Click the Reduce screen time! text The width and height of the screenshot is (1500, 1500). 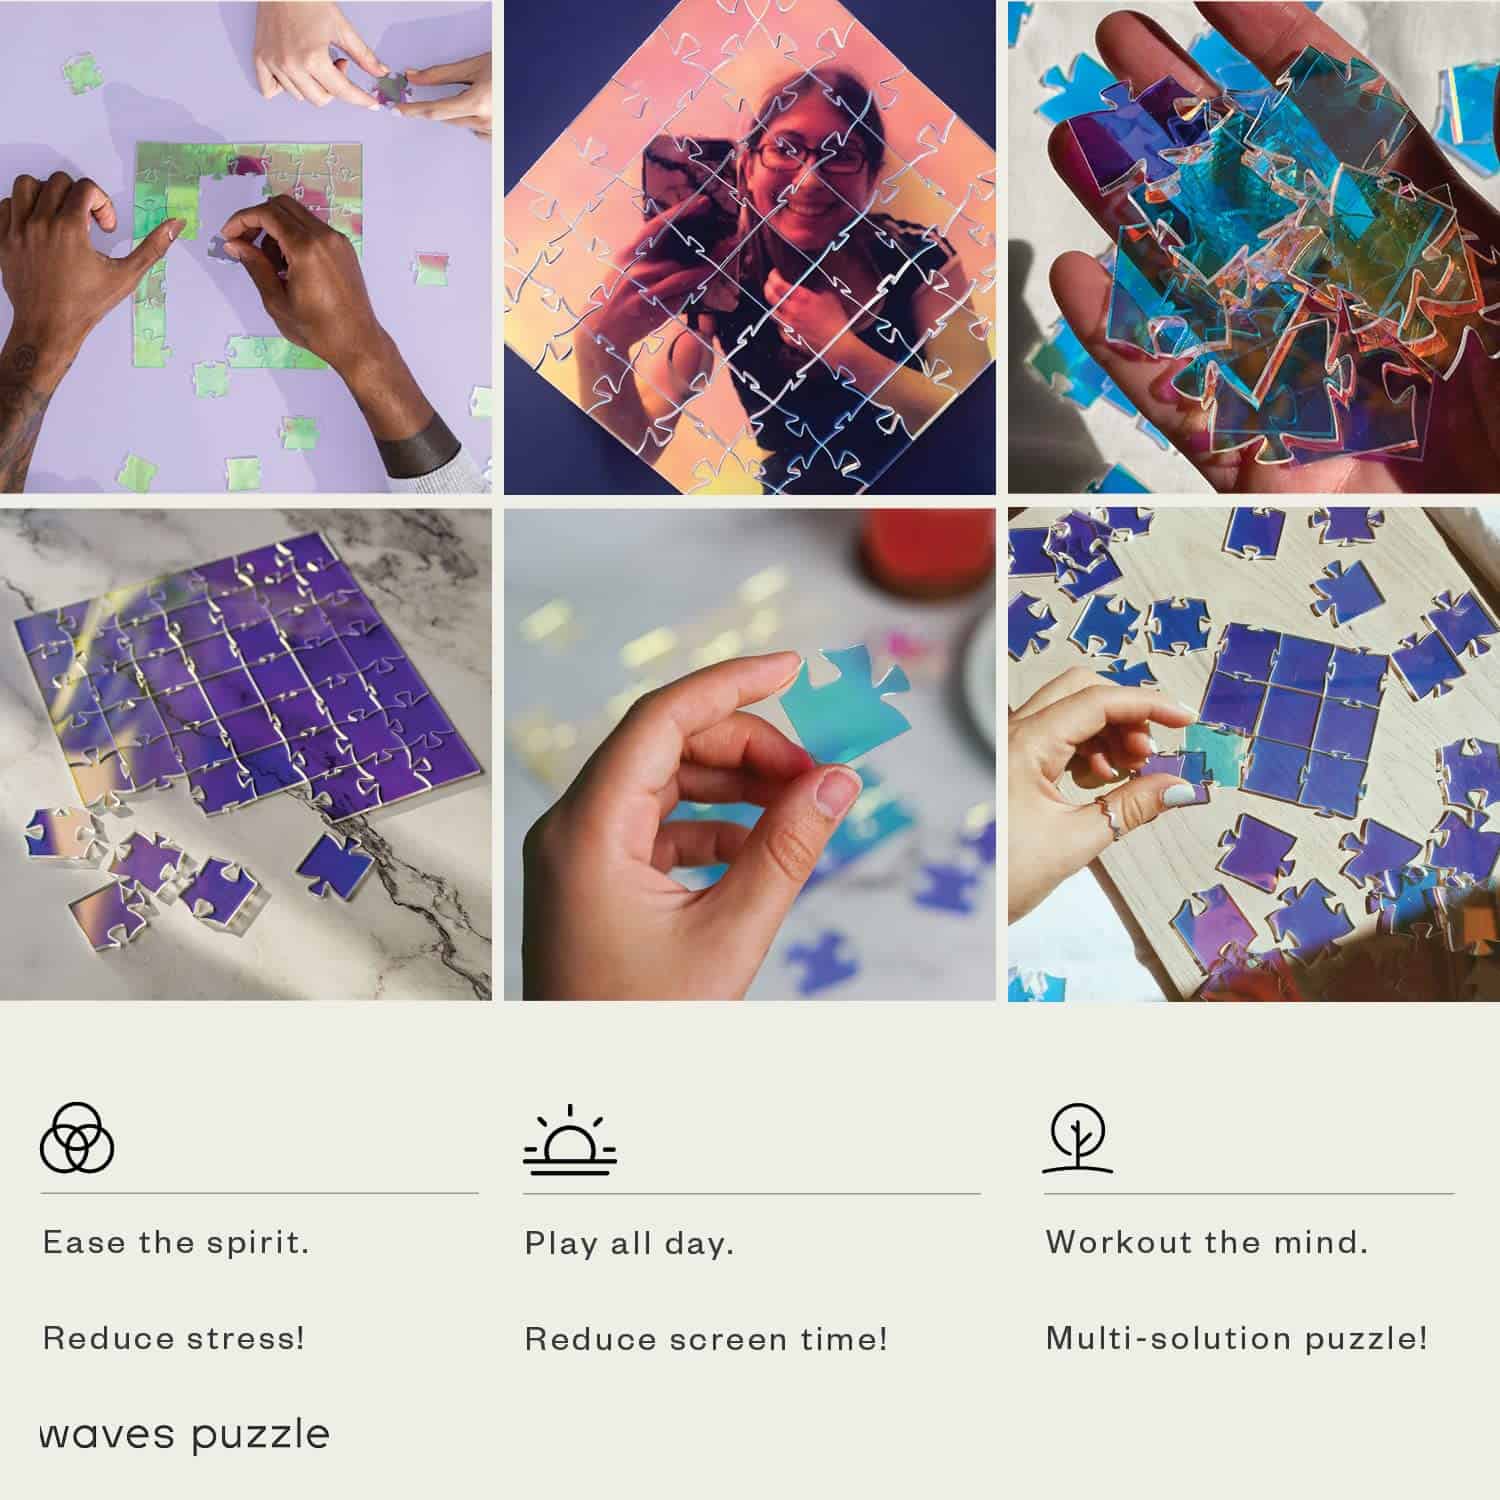(x=707, y=1339)
